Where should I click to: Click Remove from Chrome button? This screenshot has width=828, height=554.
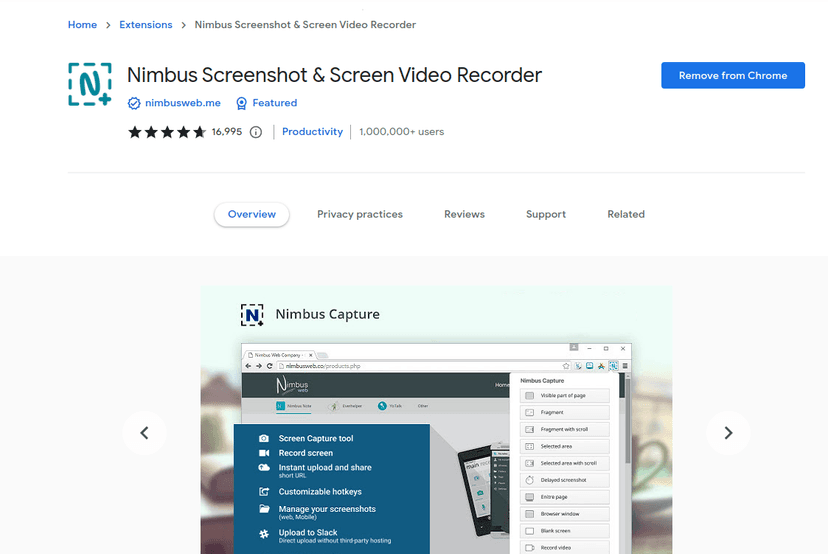tap(733, 76)
